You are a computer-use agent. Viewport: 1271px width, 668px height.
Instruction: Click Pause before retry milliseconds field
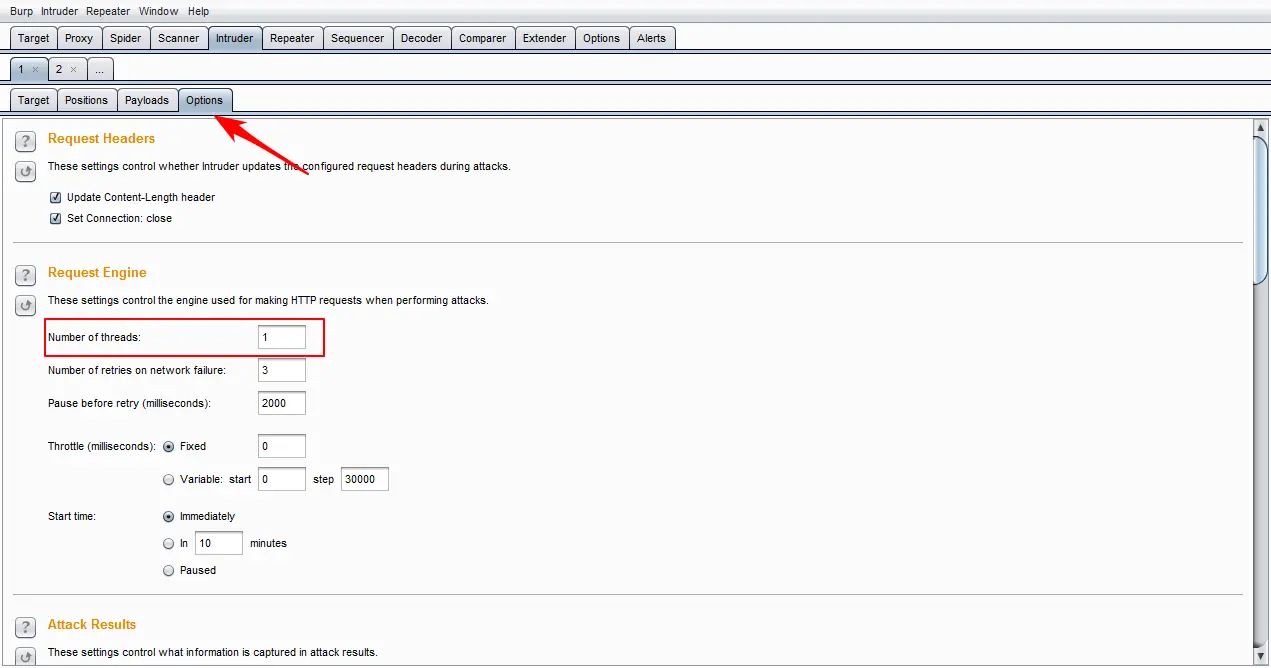click(282, 403)
